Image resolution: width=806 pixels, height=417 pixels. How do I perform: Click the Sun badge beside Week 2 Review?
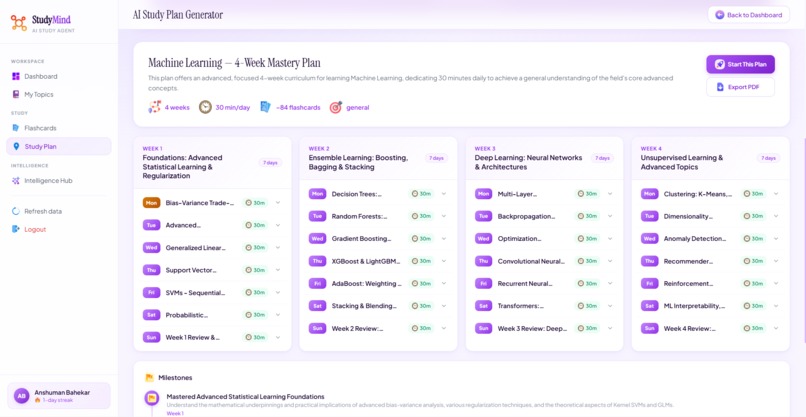pyautogui.click(x=317, y=328)
